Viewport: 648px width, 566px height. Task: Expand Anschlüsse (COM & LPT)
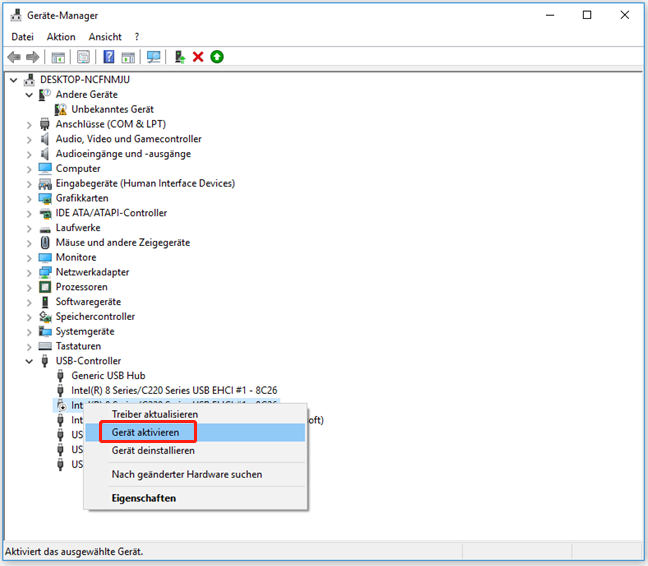[29, 125]
